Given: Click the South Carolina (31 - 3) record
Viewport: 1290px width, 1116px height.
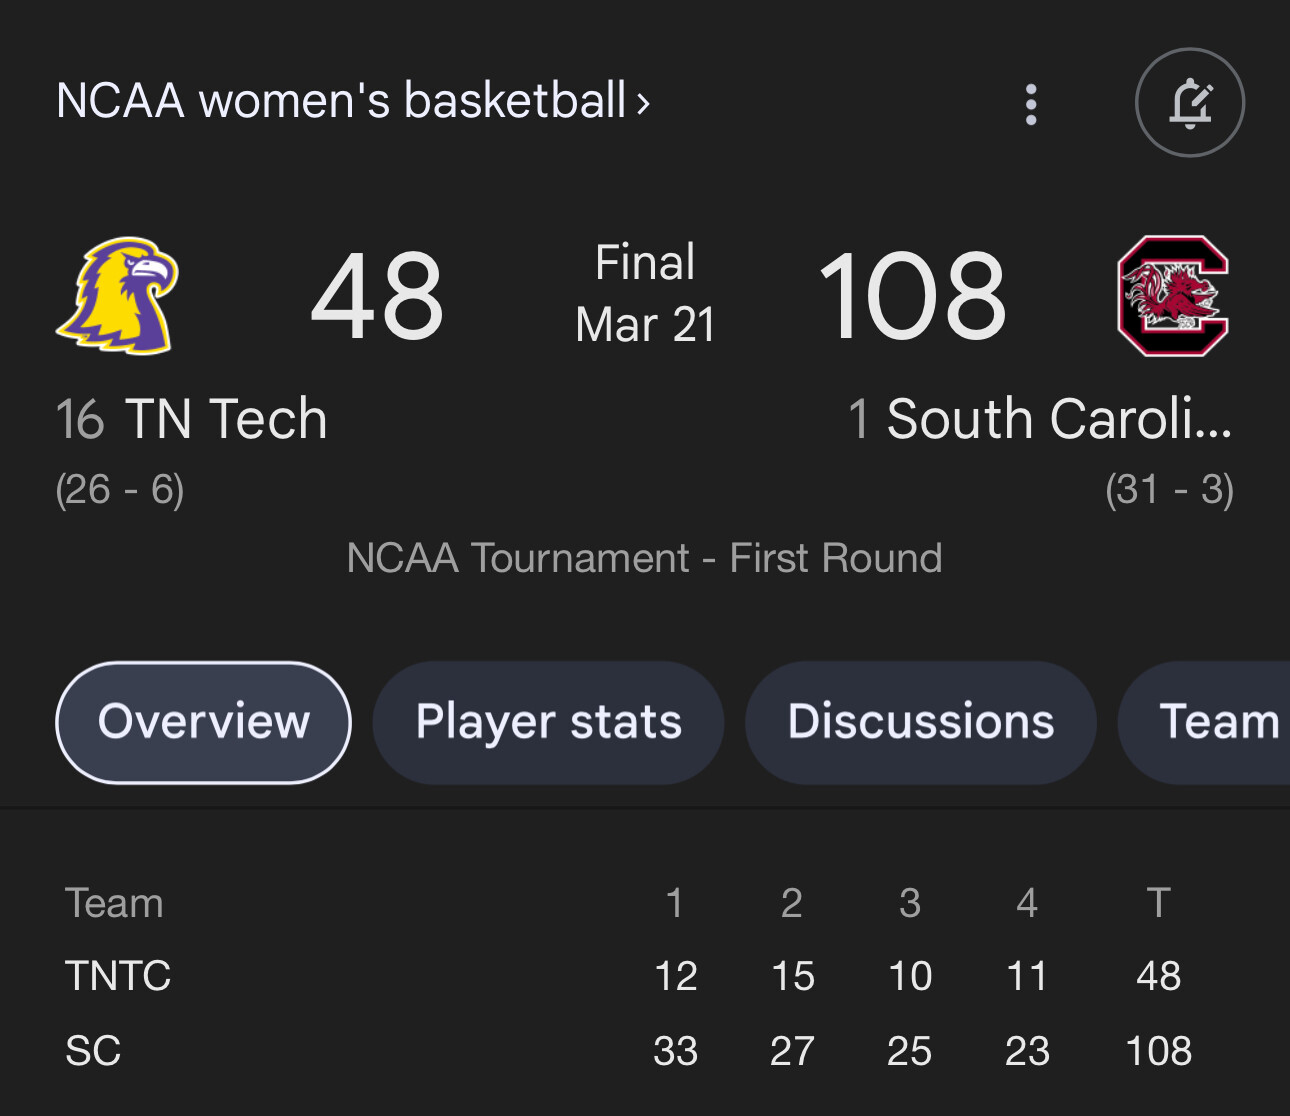Looking at the screenshot, I should coord(1169,490).
